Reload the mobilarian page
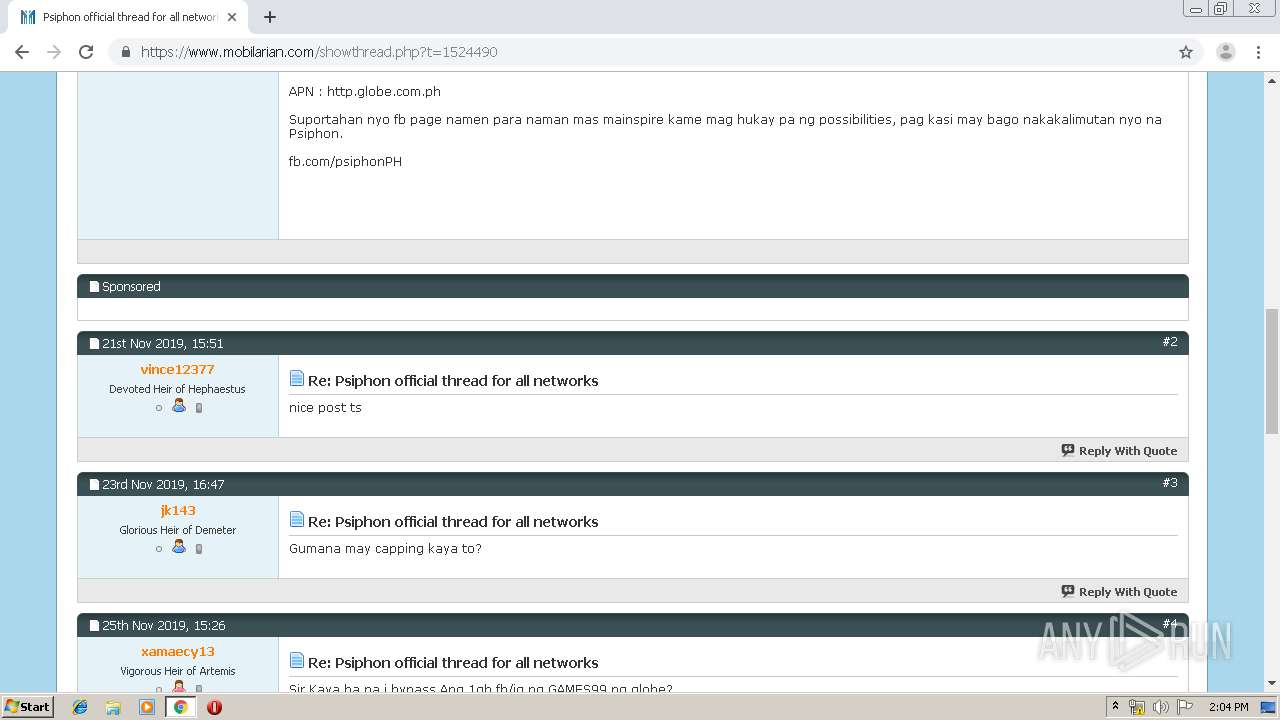1280x720 pixels. (86, 52)
